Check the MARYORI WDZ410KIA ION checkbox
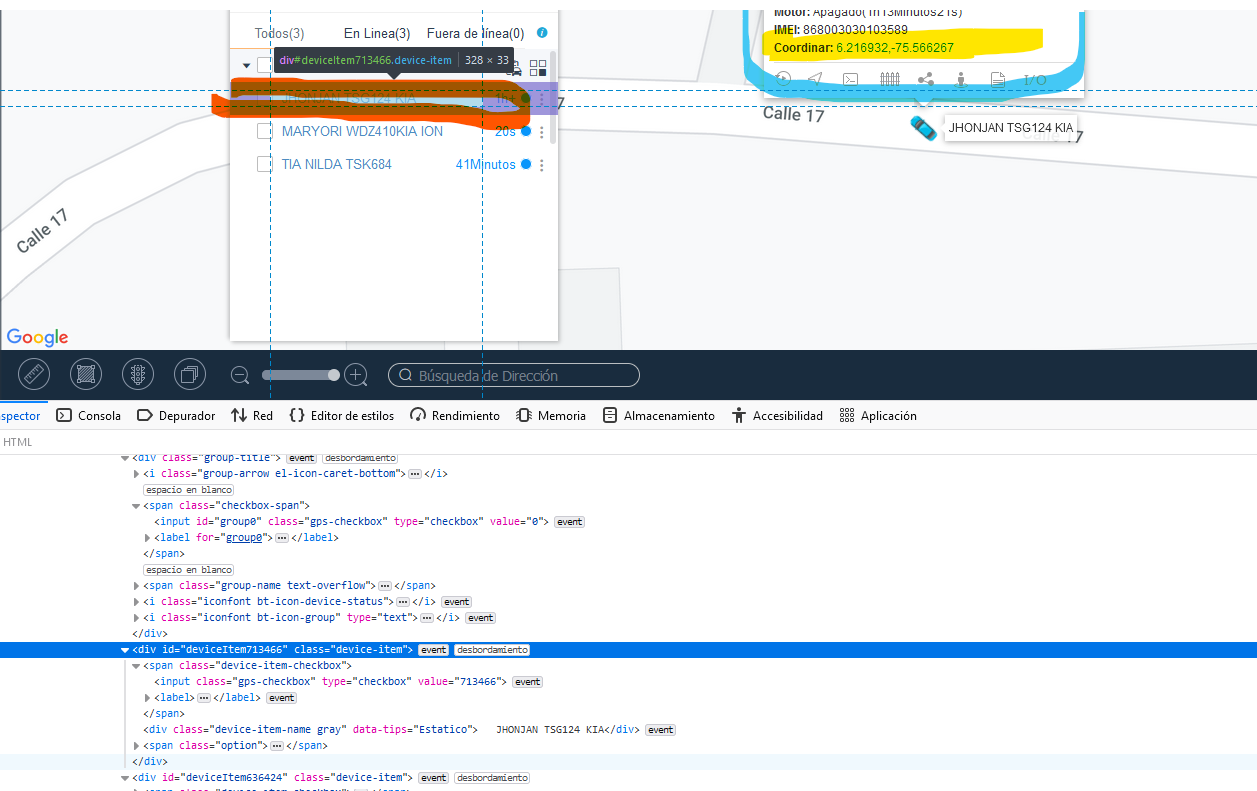Viewport: 1257px width, 791px height. (x=265, y=132)
